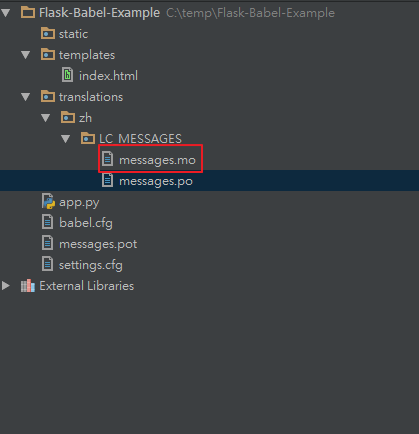Click the babel.cfg file icon
The image size is (419, 434).
click(47, 222)
